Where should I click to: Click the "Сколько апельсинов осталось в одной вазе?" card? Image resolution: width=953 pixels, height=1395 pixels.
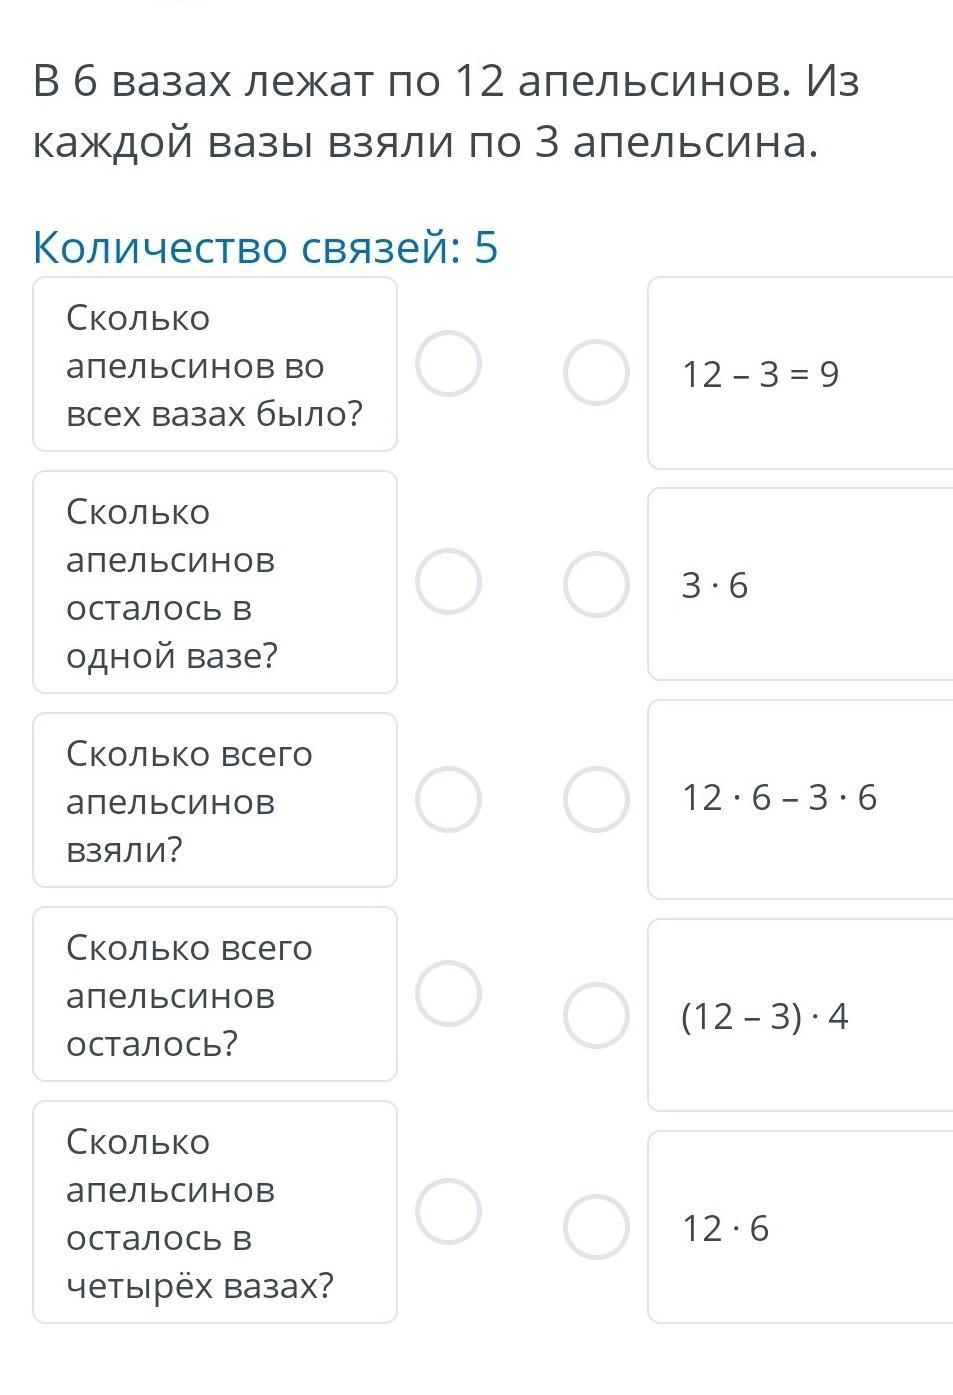click(x=215, y=582)
